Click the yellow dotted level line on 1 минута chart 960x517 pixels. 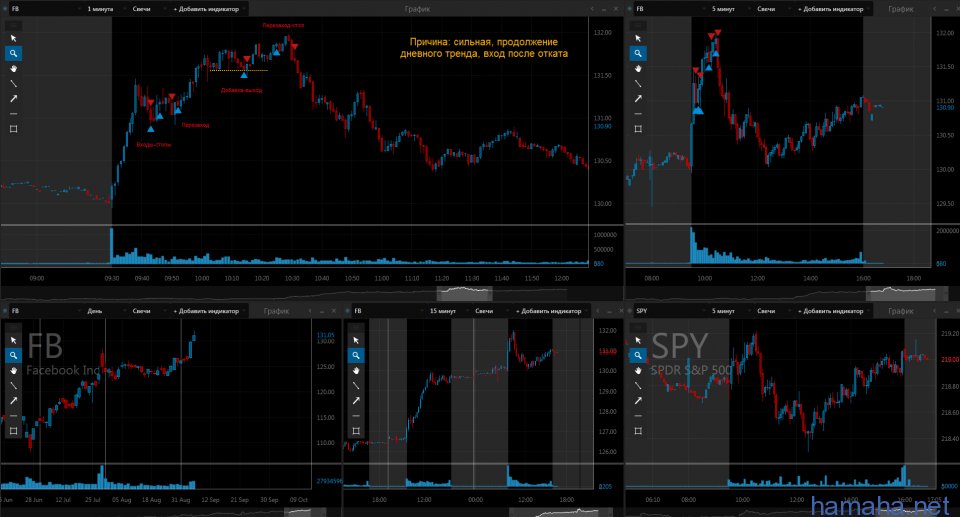click(239, 70)
